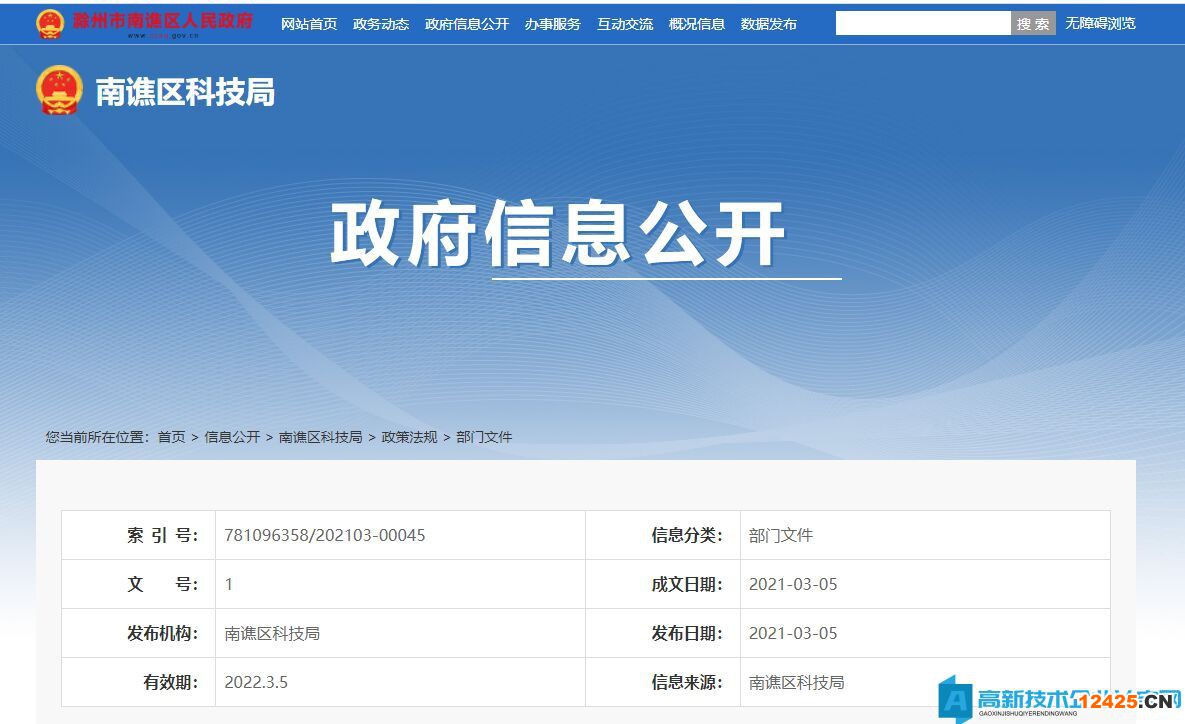Go to 信息公开 in the breadcrumb
This screenshot has height=724, width=1185.
(232, 437)
